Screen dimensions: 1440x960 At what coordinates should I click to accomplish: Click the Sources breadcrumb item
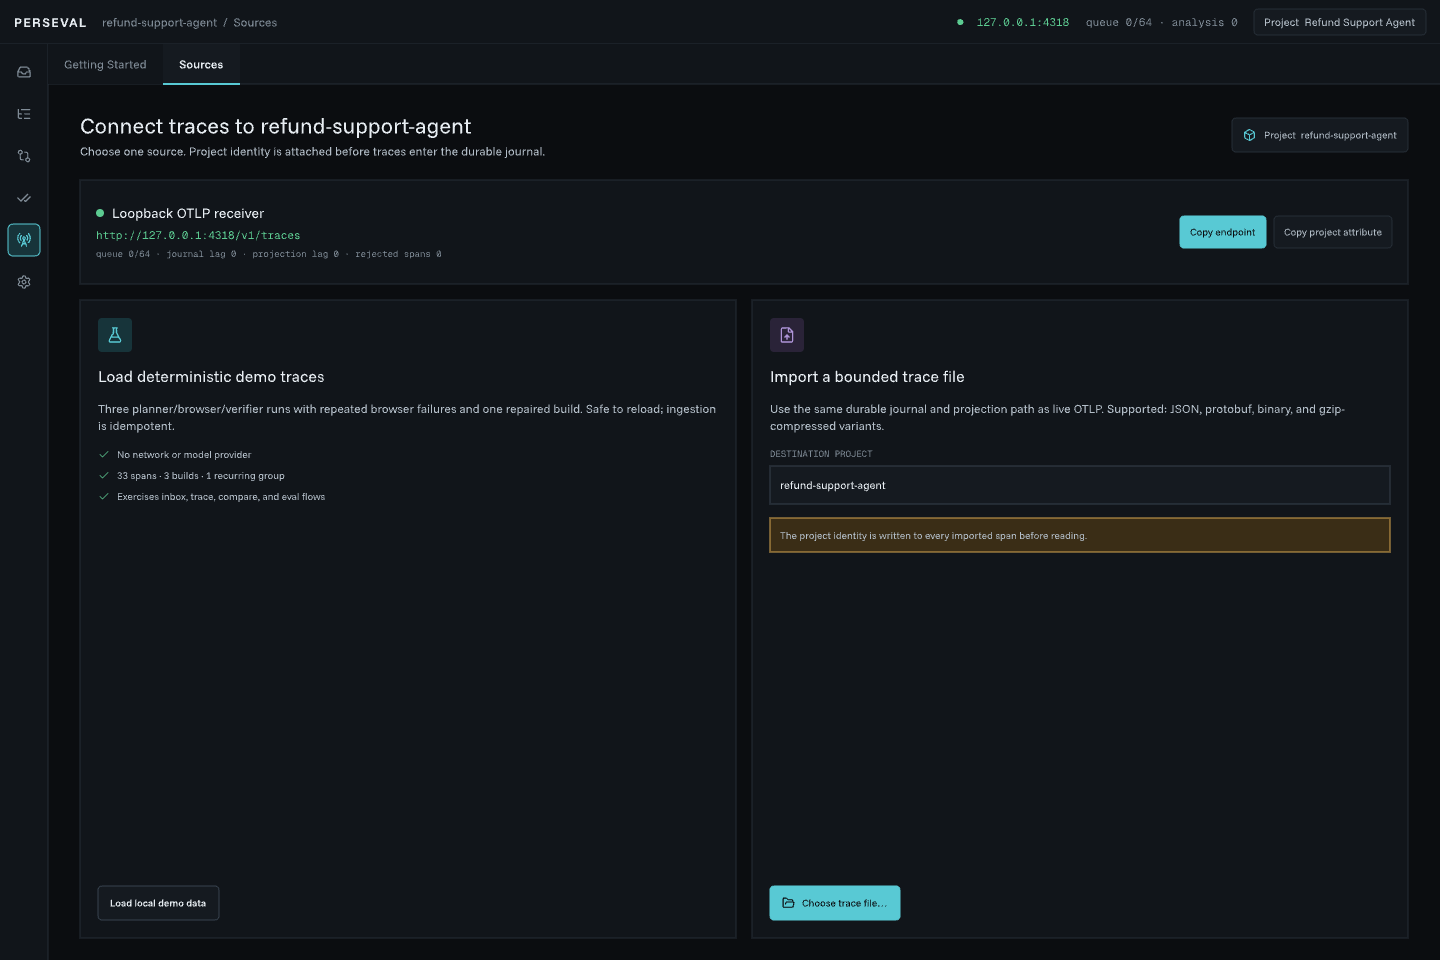[x=255, y=22]
